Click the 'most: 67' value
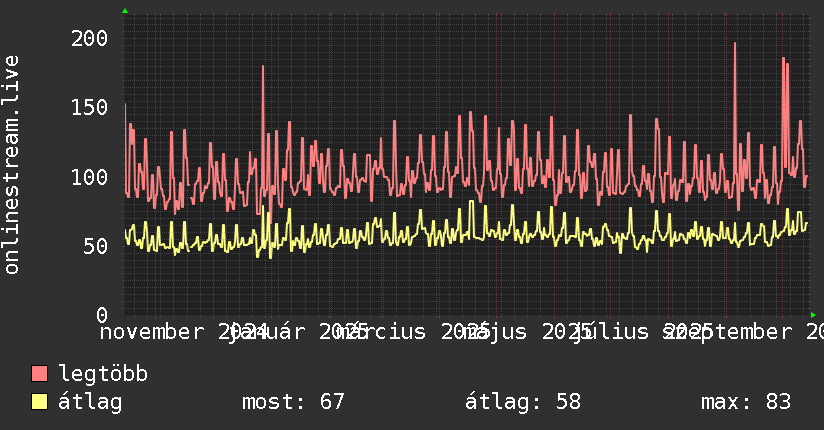Screen dimensions: 824x430 click(293, 402)
